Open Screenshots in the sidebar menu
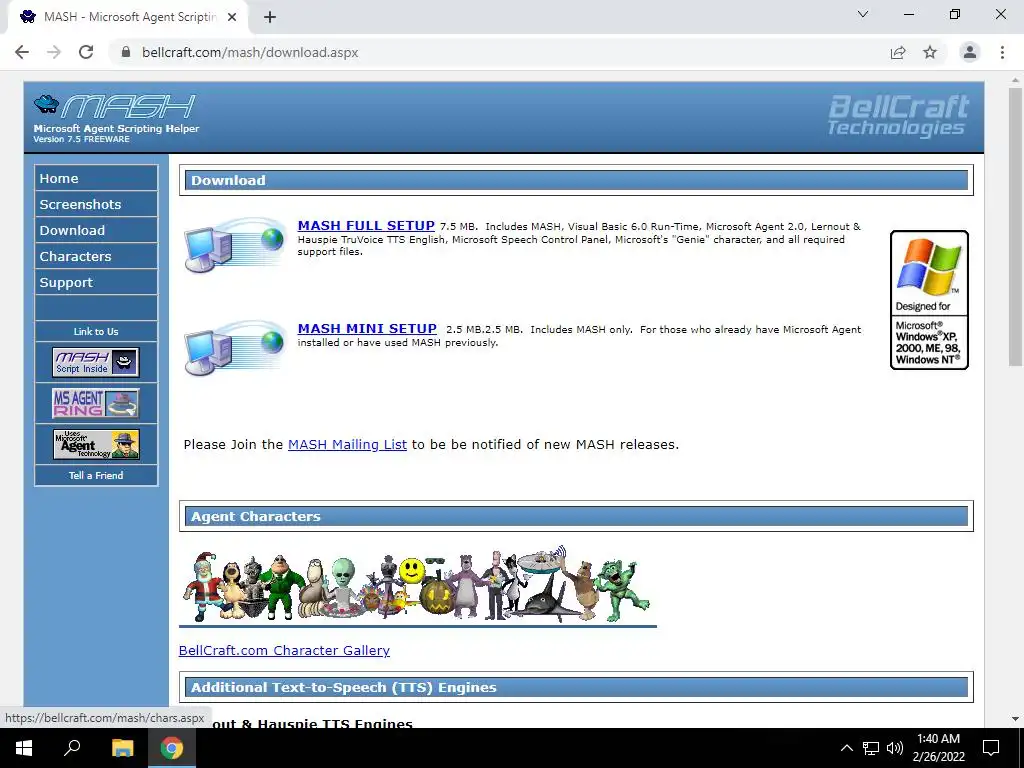The height and width of the screenshot is (768, 1024). click(96, 204)
